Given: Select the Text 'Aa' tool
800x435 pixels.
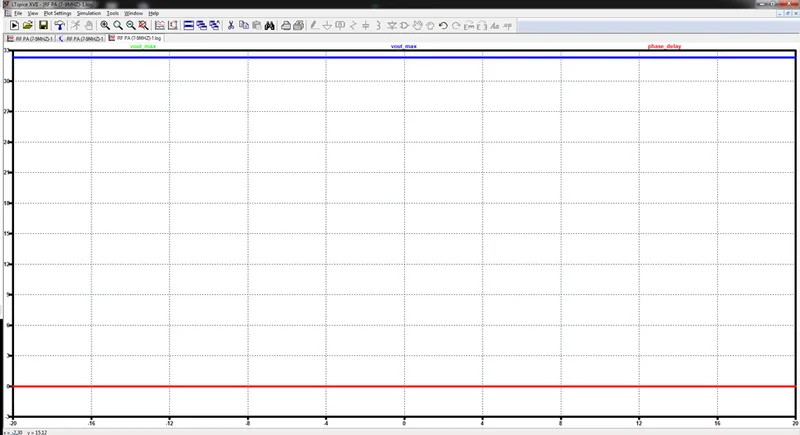Looking at the screenshot, I should (494, 25).
